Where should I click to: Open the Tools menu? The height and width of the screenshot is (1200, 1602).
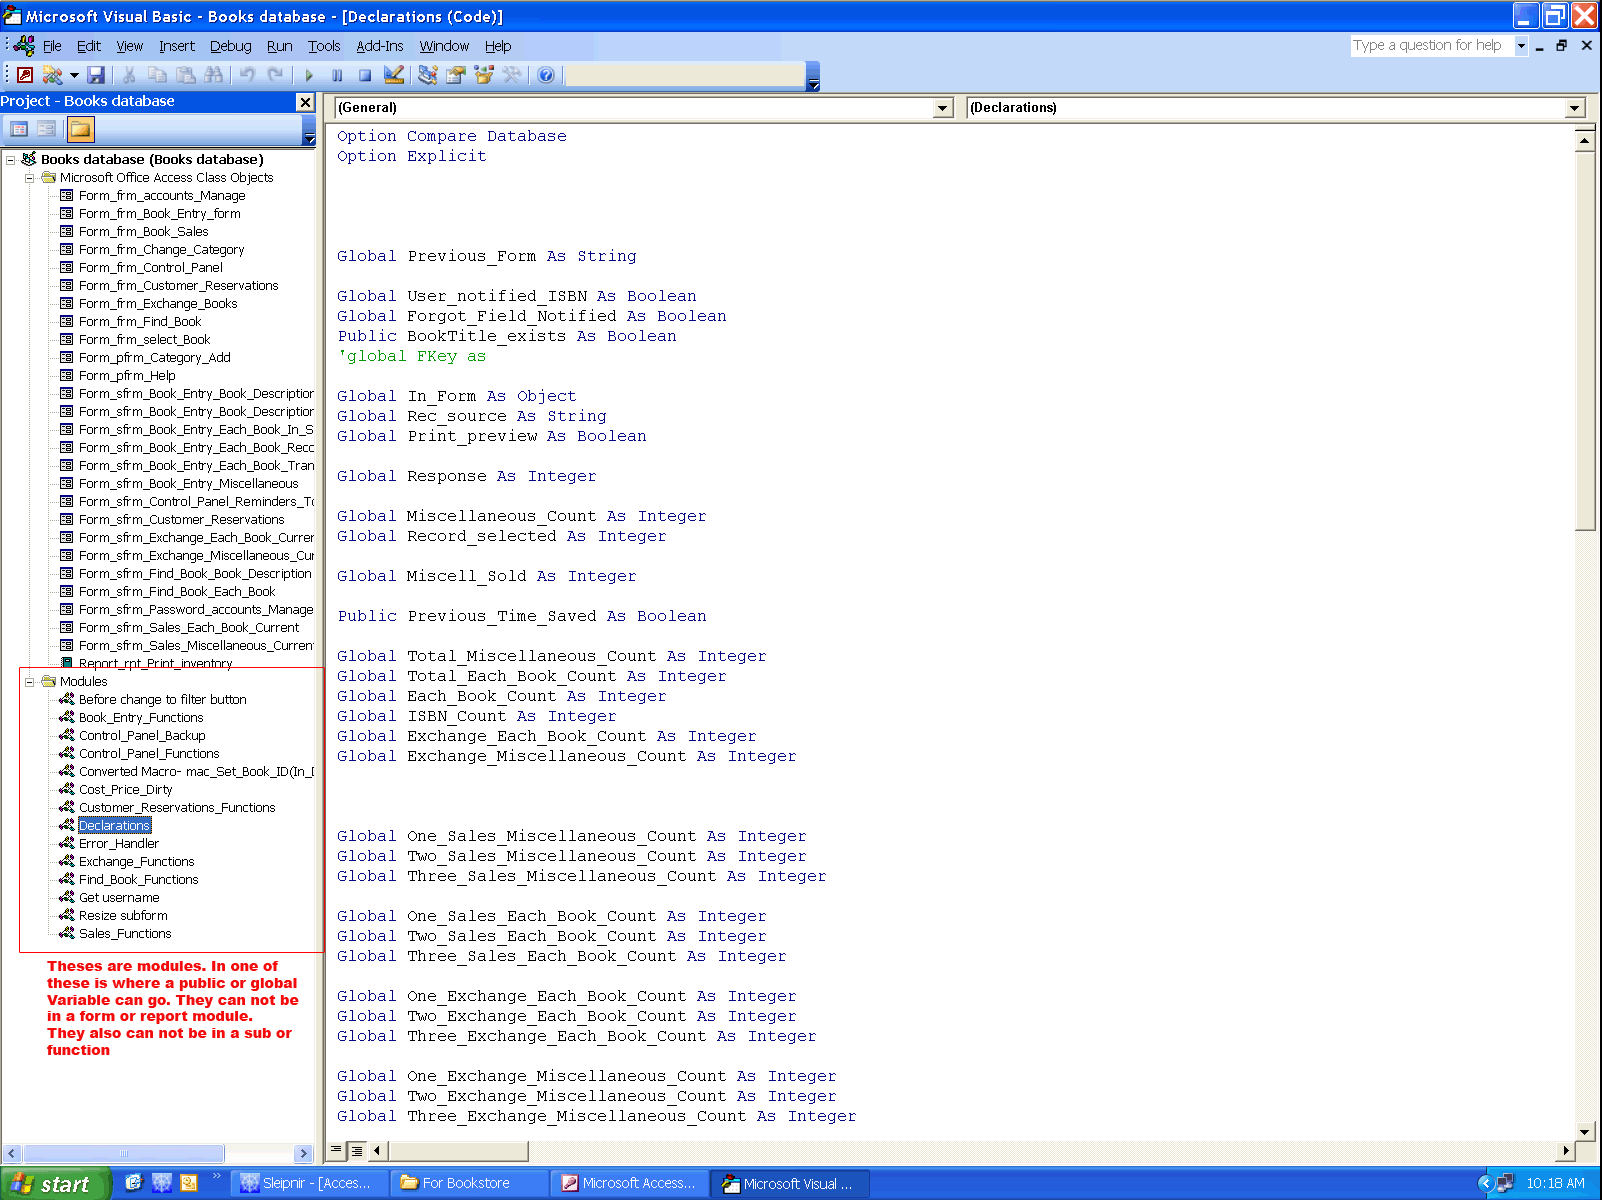[324, 46]
